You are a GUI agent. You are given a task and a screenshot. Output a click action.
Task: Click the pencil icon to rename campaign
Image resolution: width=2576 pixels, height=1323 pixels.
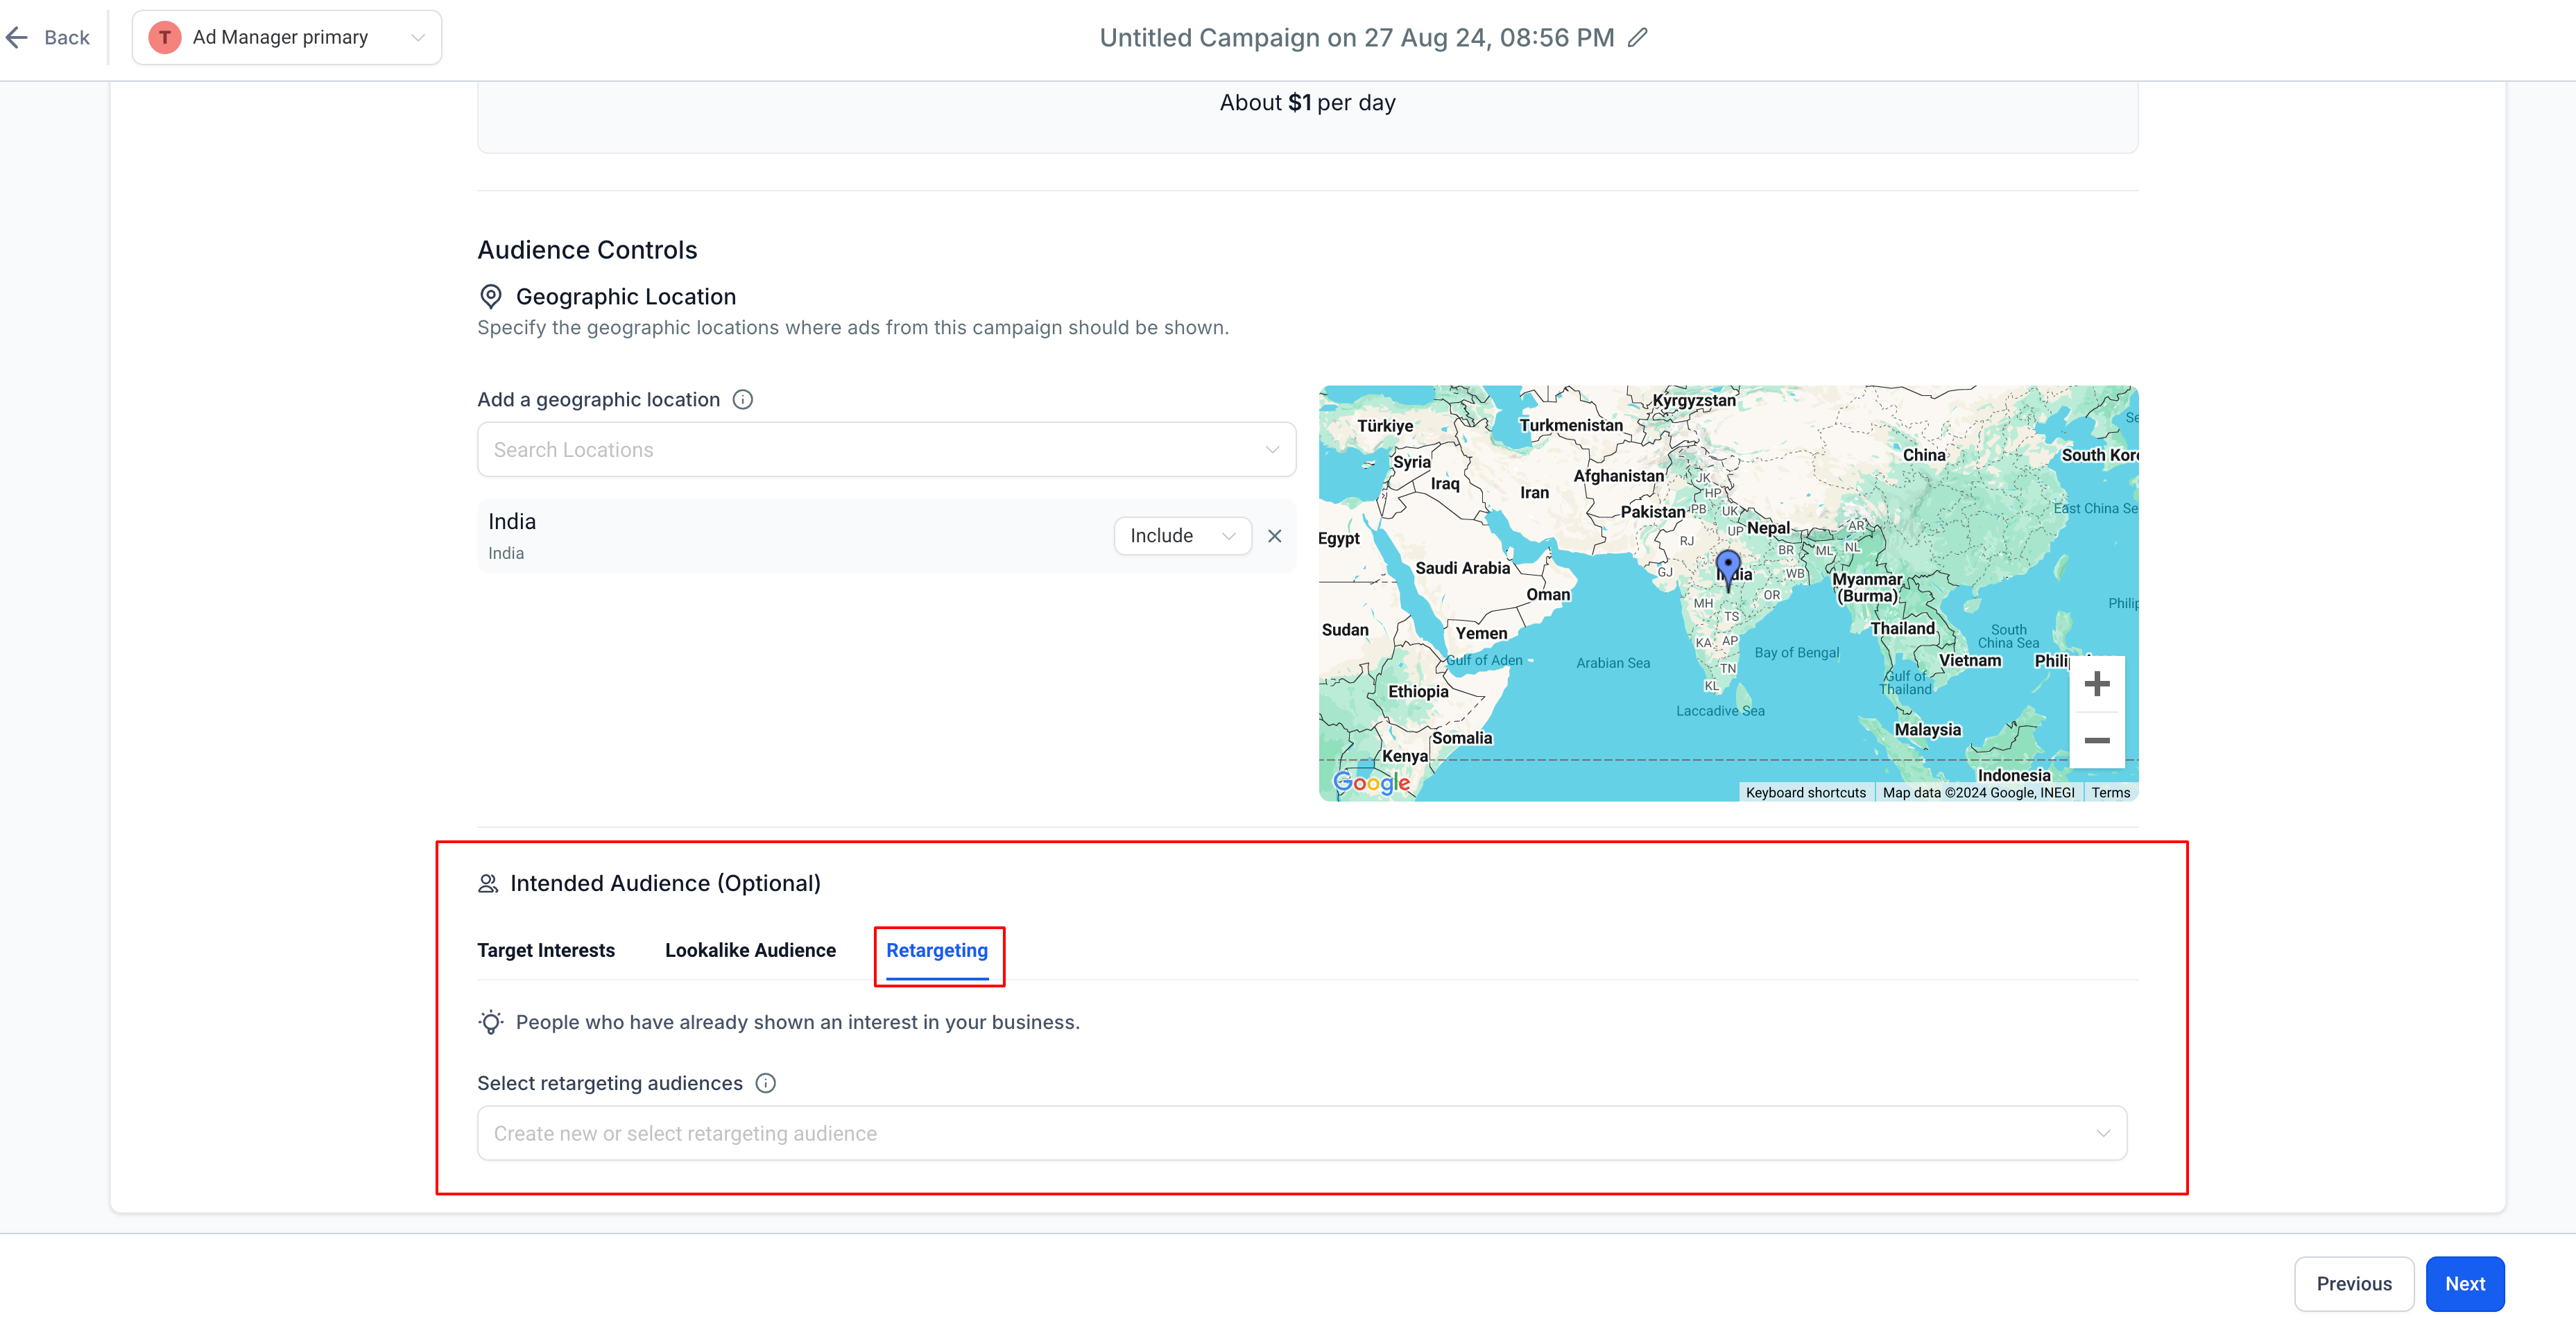[1637, 38]
